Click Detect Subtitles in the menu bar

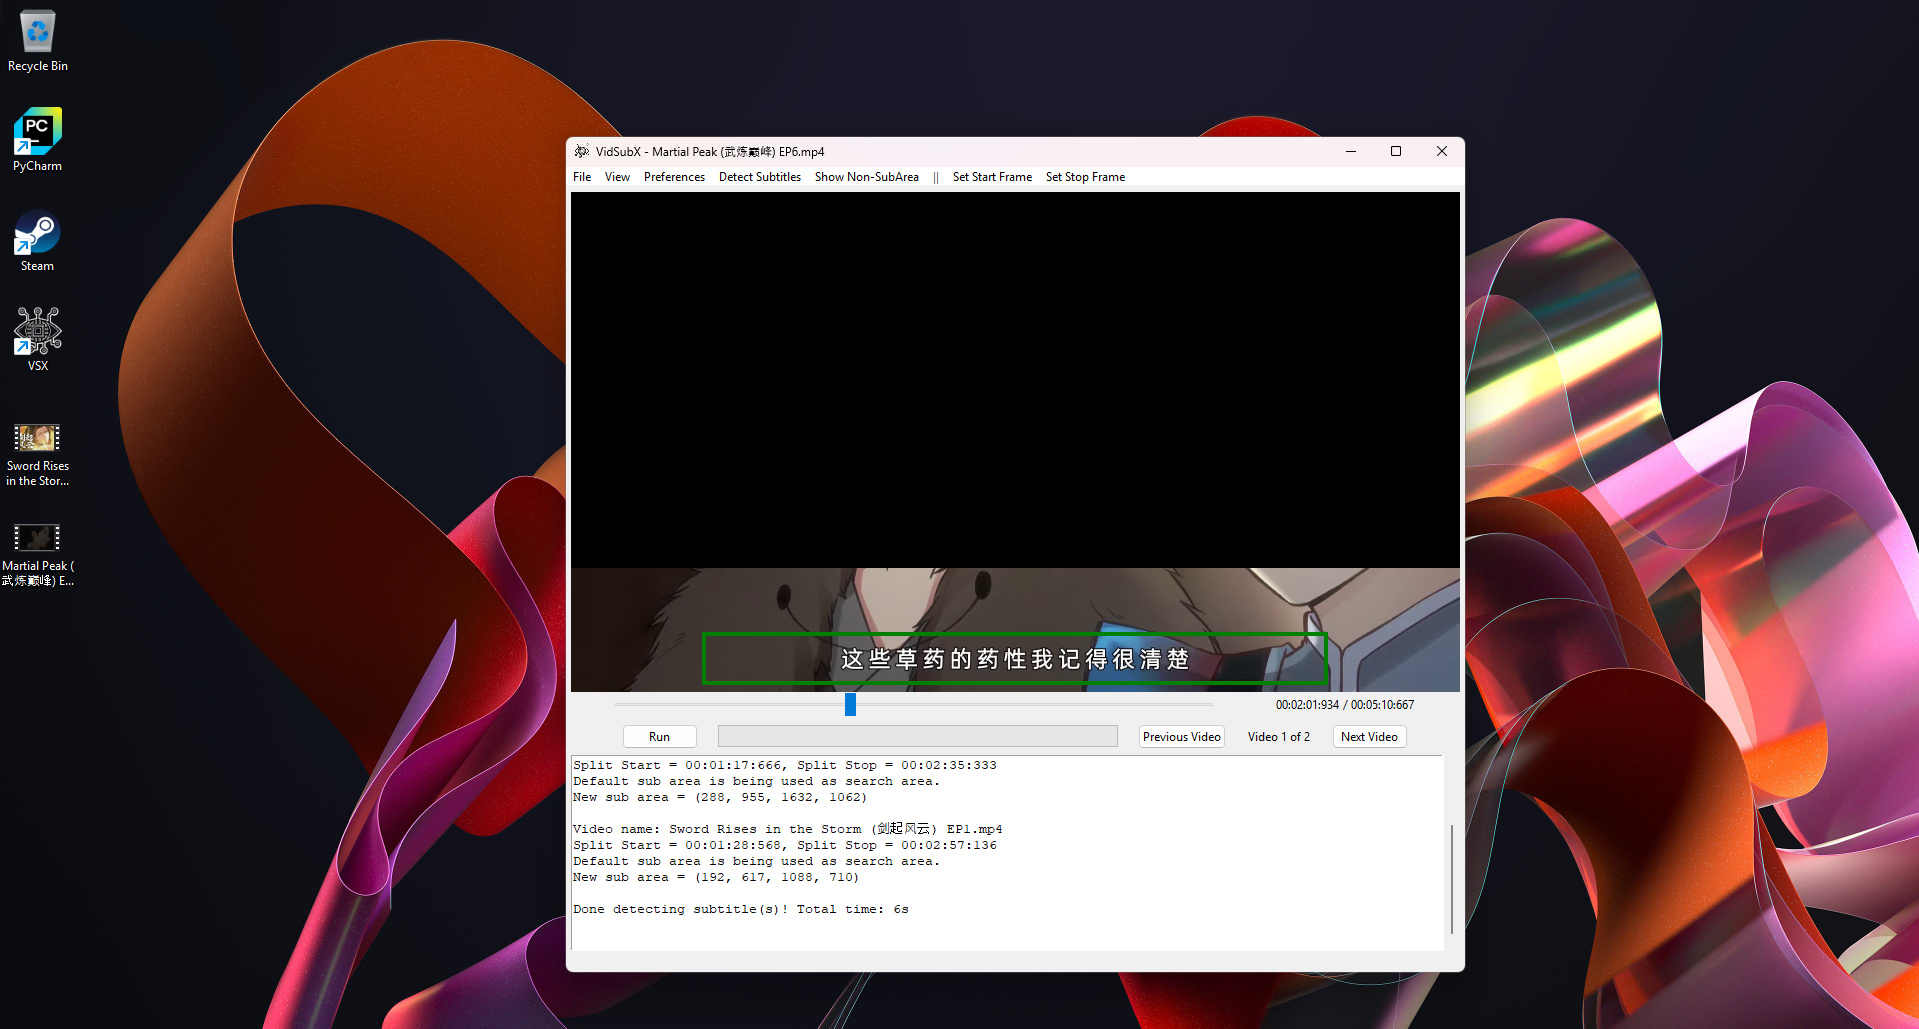(760, 177)
